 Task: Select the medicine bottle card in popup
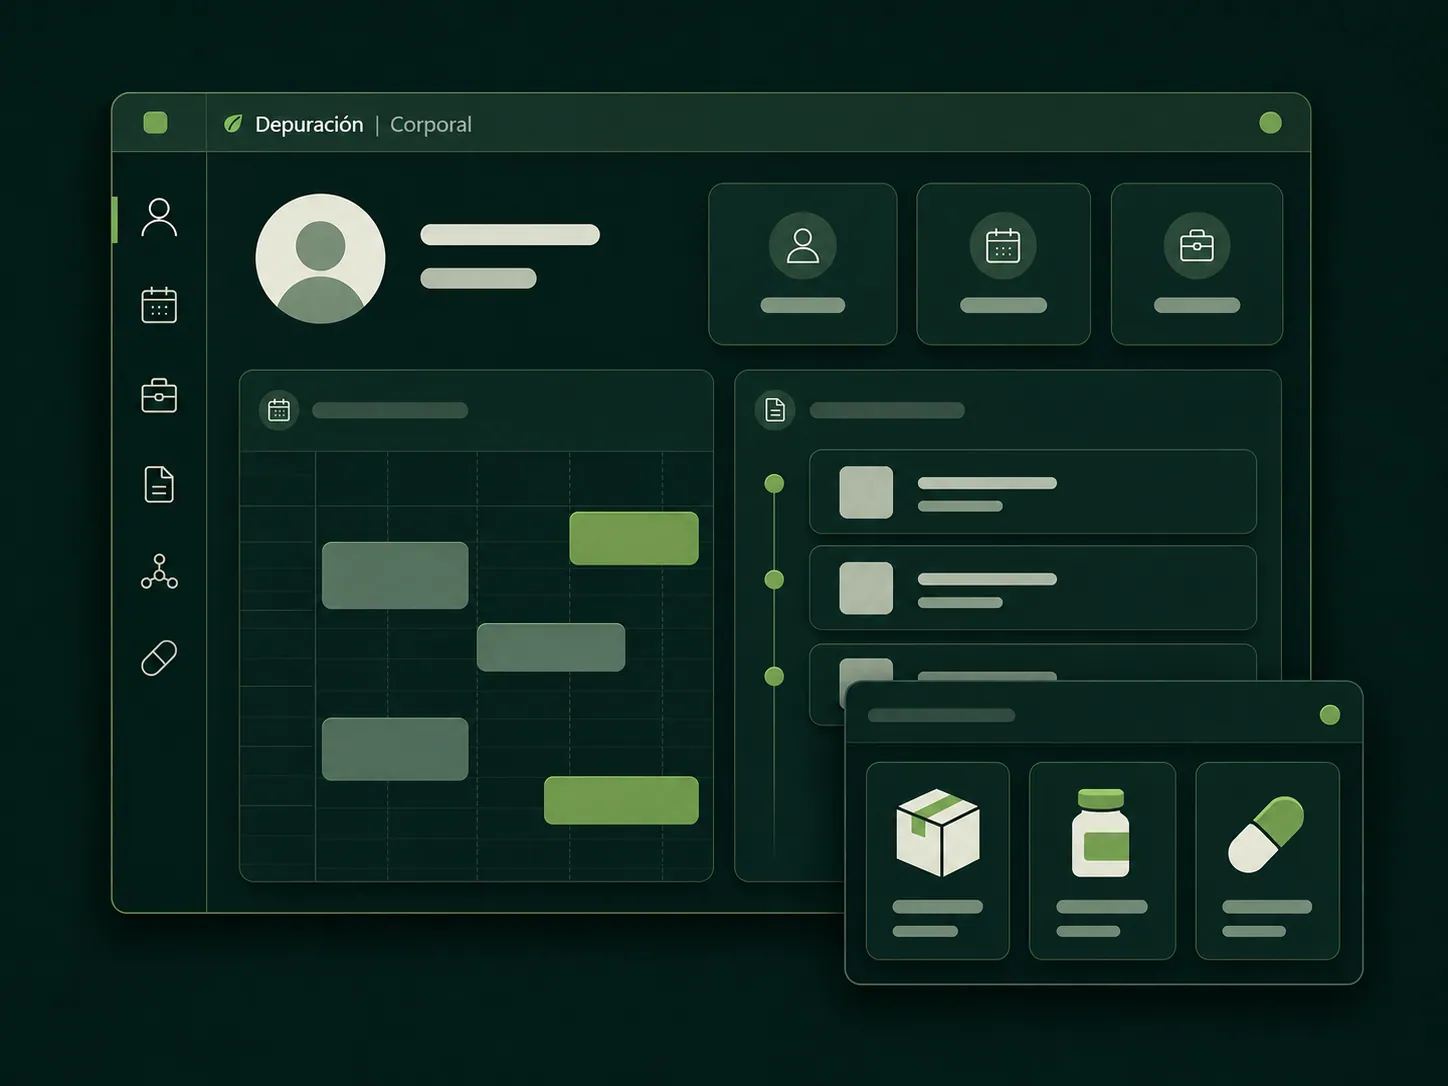pyautogui.click(x=1102, y=861)
